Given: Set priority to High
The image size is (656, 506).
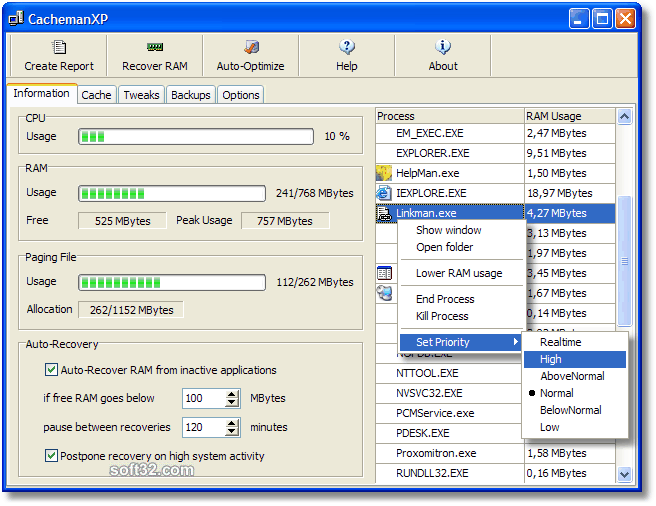Looking at the screenshot, I should coord(575,360).
